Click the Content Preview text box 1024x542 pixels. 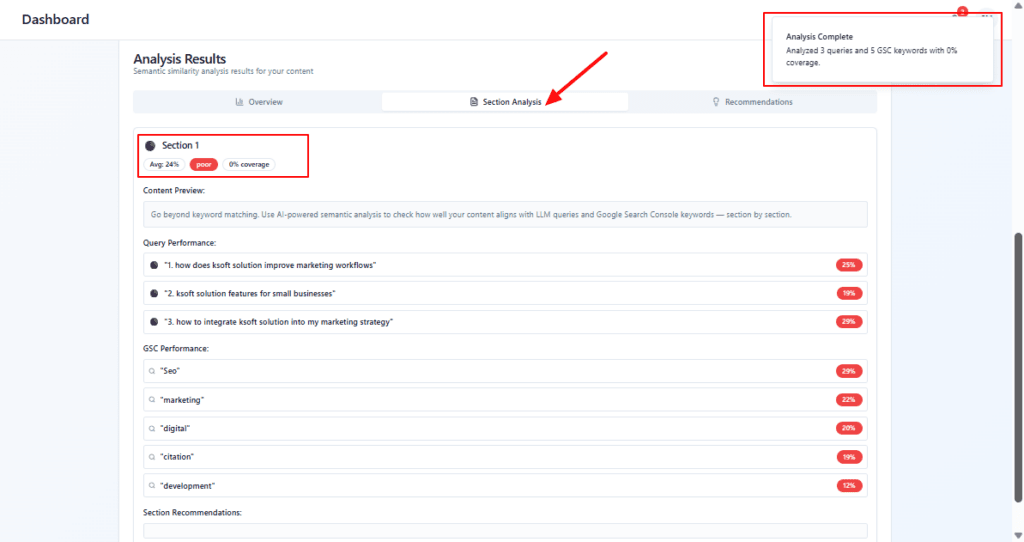click(x=505, y=214)
